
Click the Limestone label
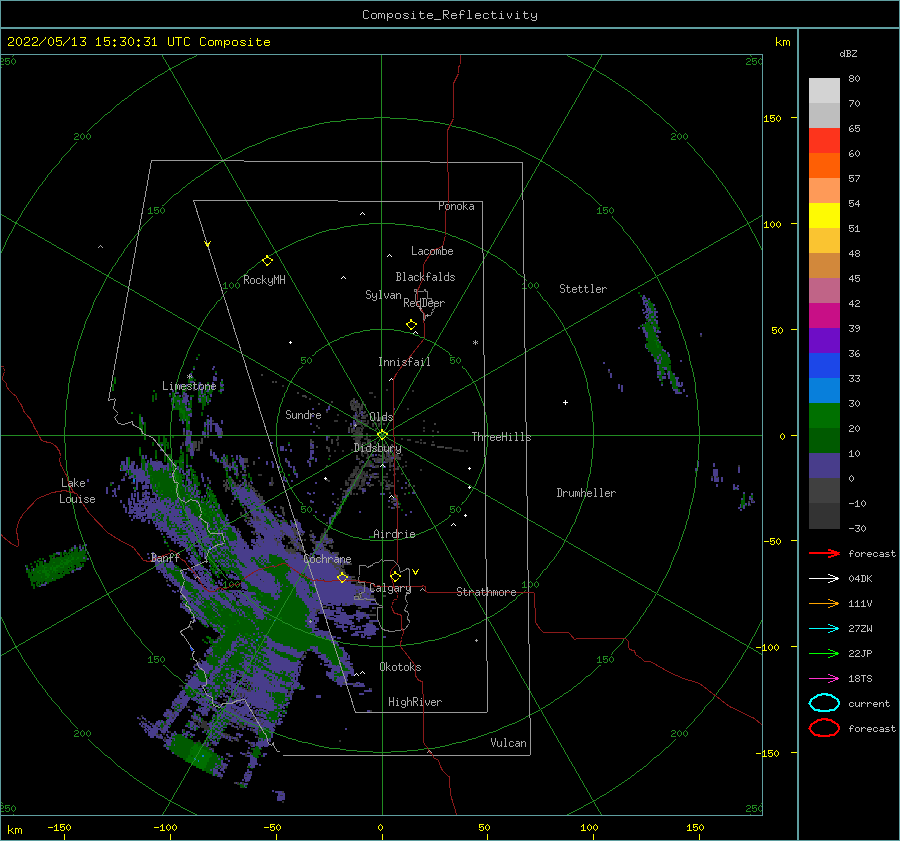189,386
